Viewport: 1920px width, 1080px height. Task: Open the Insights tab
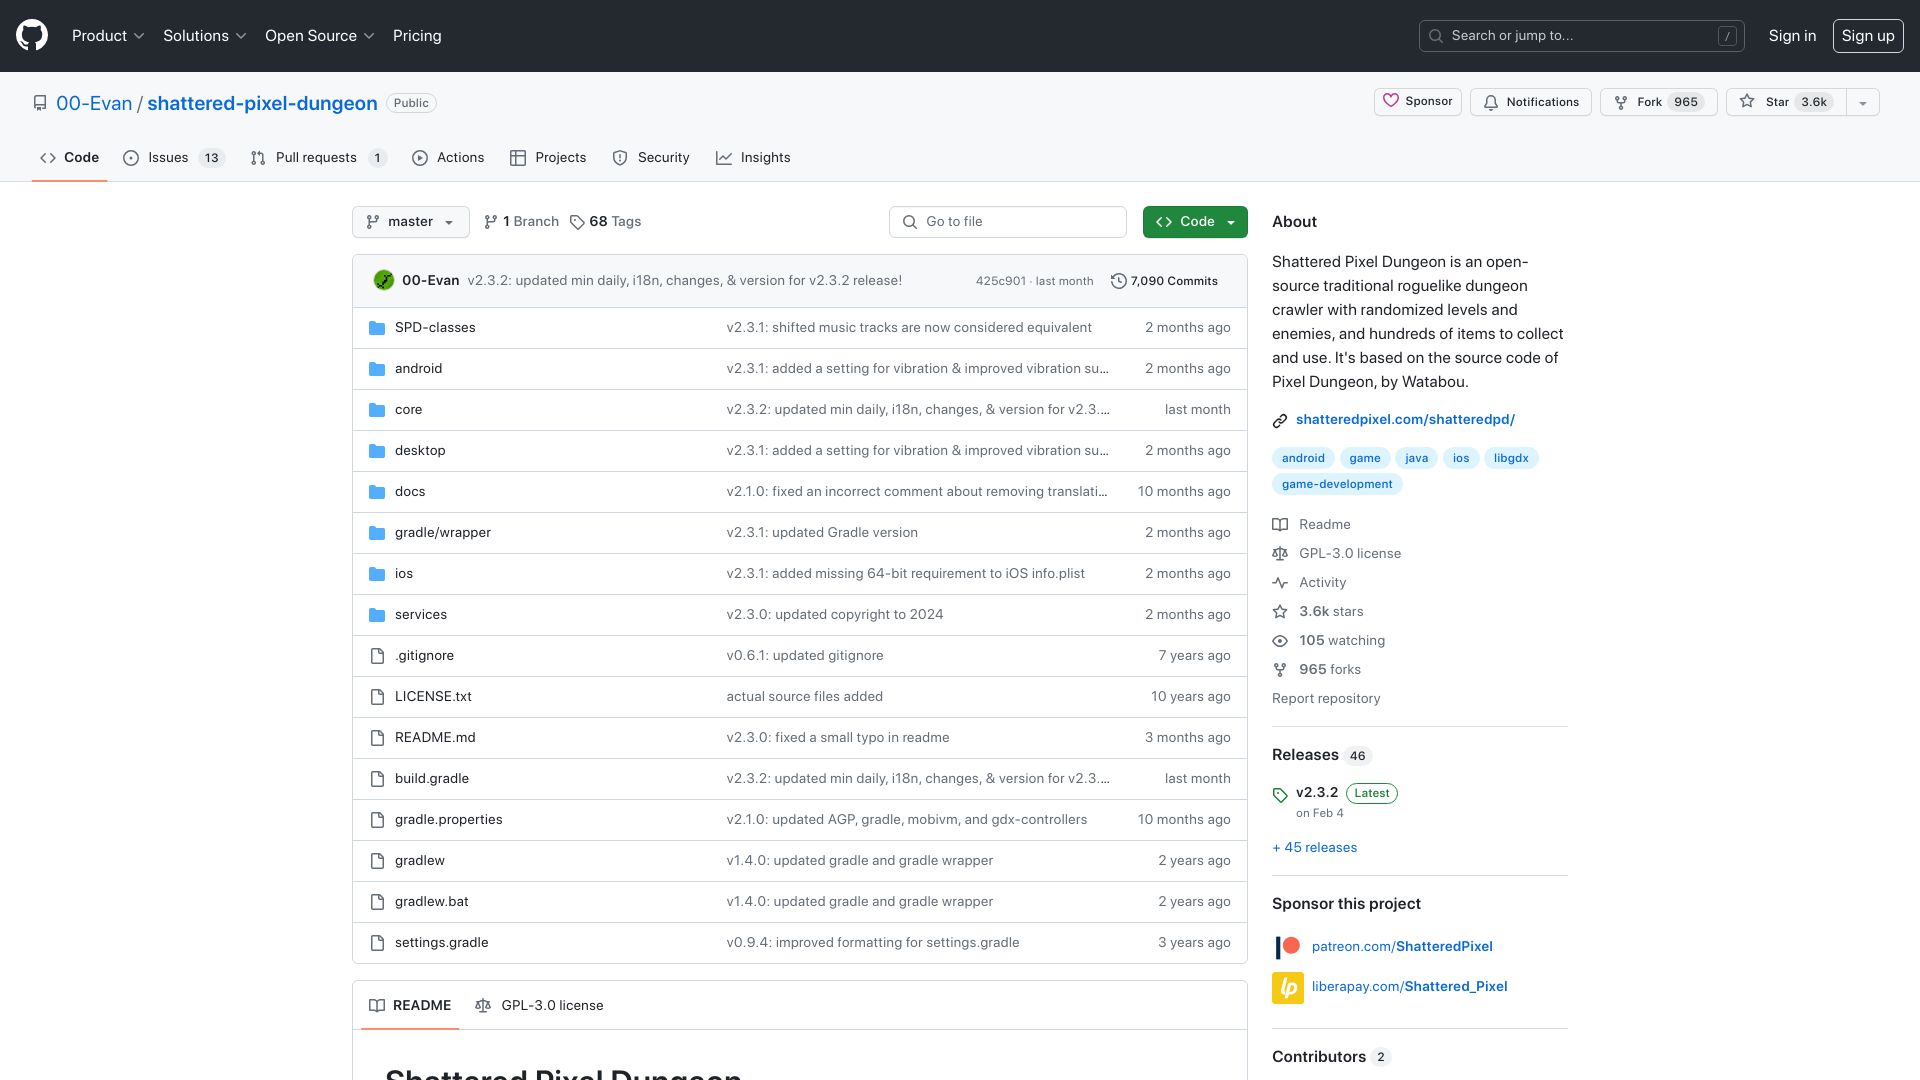(x=753, y=158)
